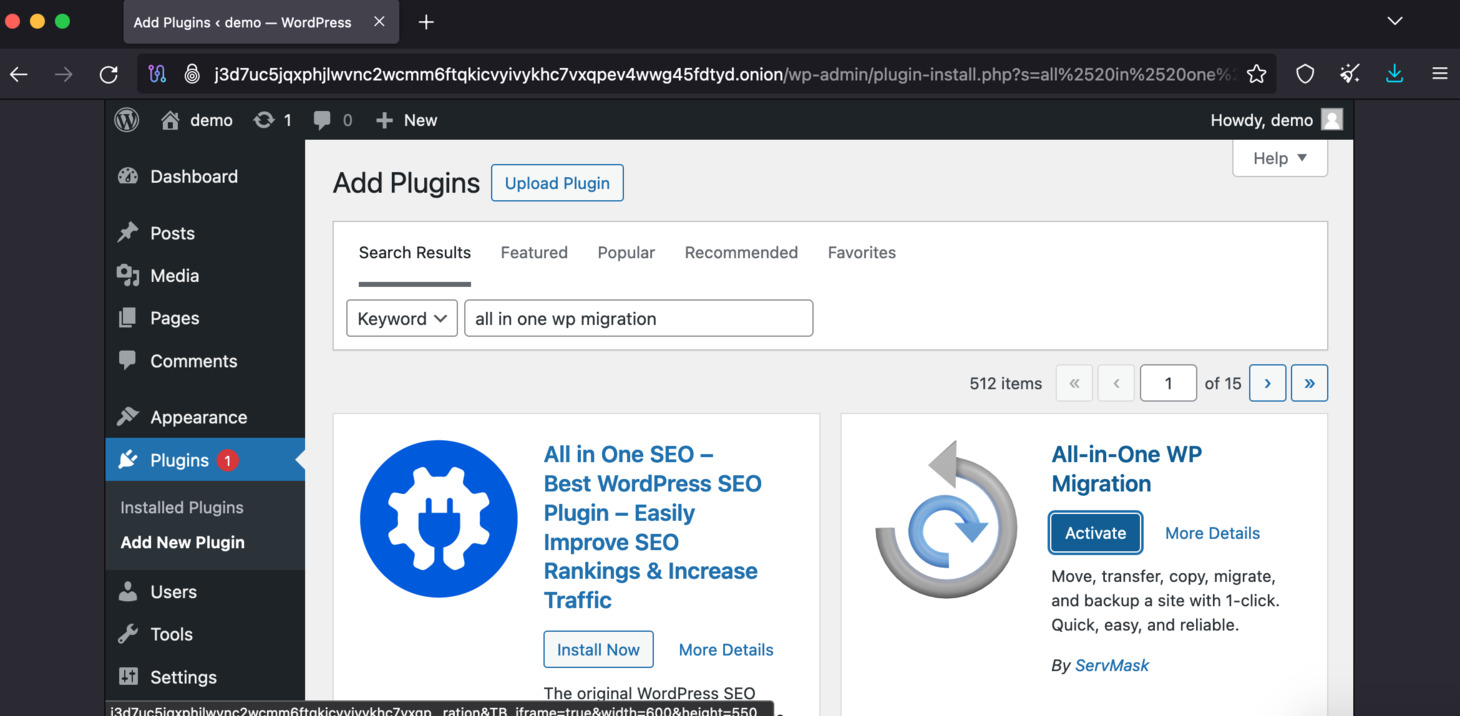Switch to the Recommended tab
This screenshot has width=1460, height=716.
click(741, 253)
